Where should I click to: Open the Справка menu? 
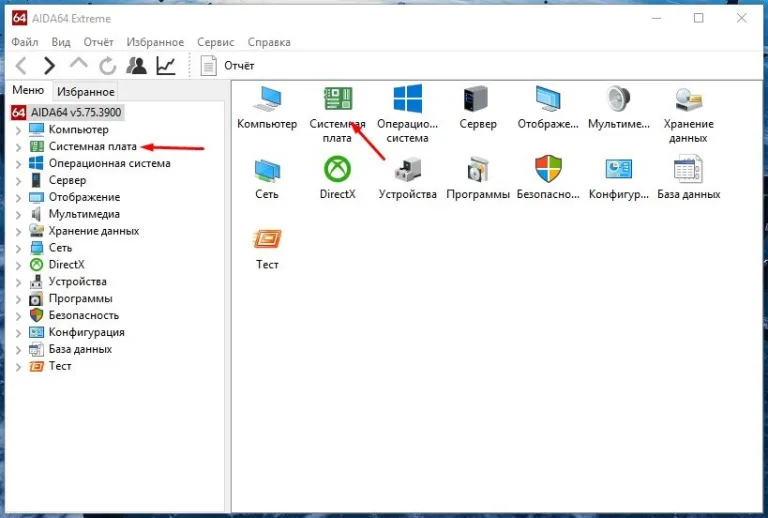coord(269,42)
